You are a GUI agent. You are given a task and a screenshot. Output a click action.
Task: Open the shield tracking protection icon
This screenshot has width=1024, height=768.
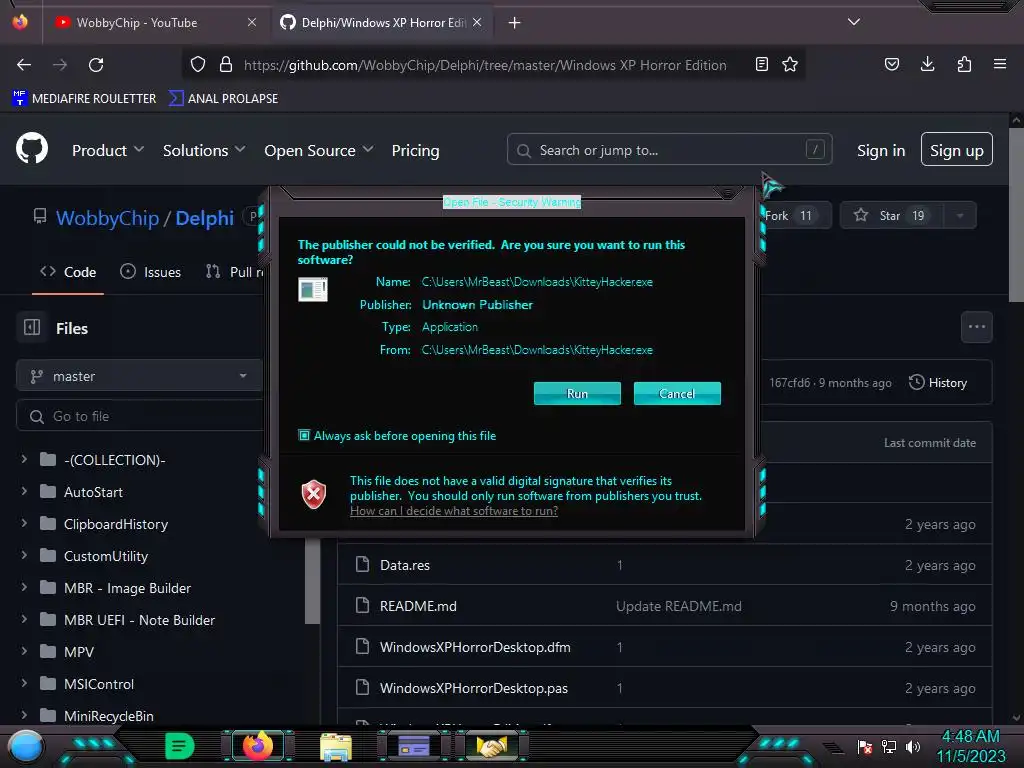(x=198, y=65)
